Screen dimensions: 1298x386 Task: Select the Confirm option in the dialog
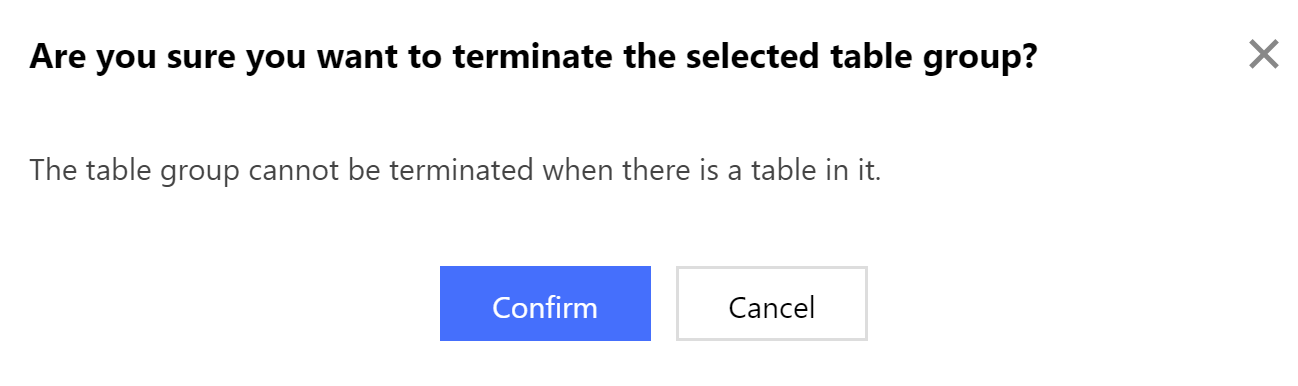click(x=545, y=303)
